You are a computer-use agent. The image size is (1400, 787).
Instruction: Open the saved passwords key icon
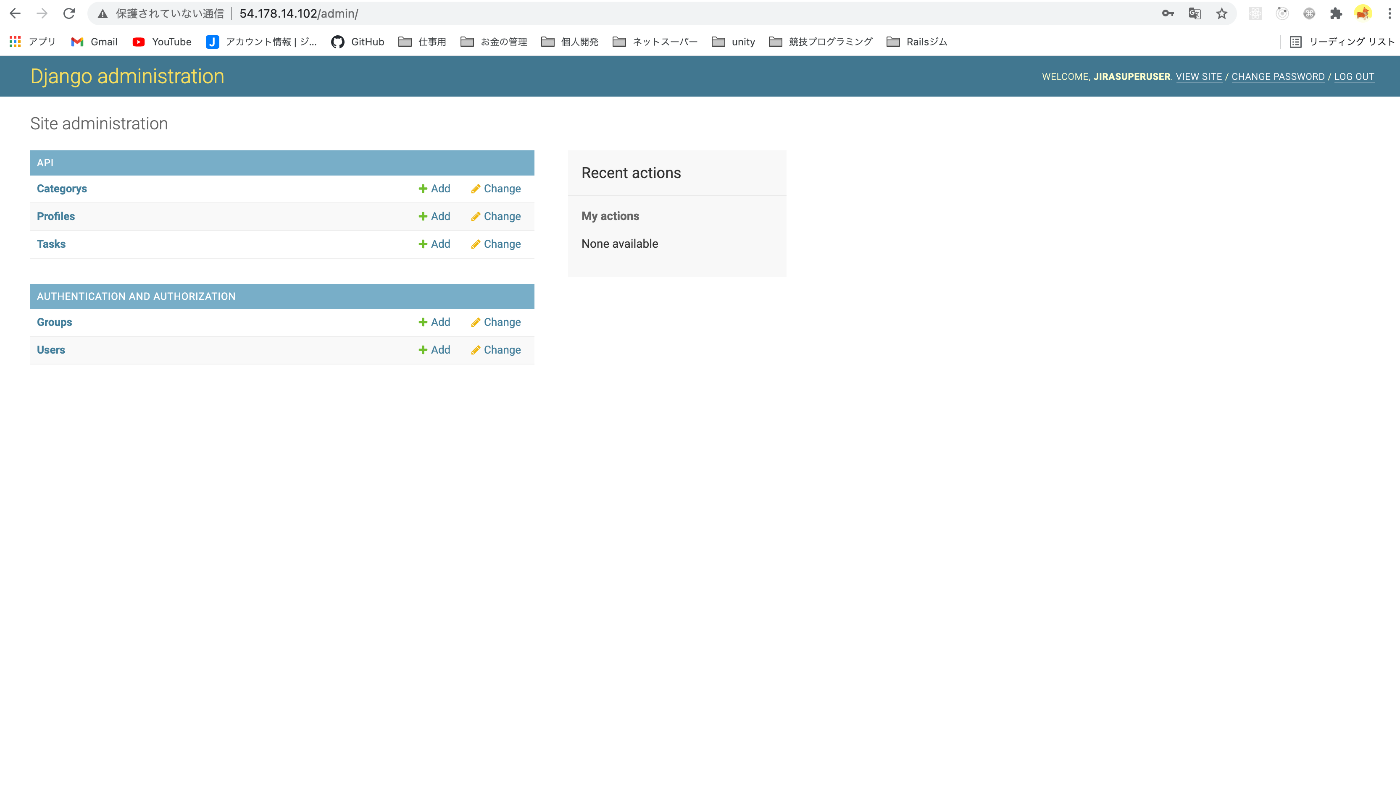point(1167,14)
